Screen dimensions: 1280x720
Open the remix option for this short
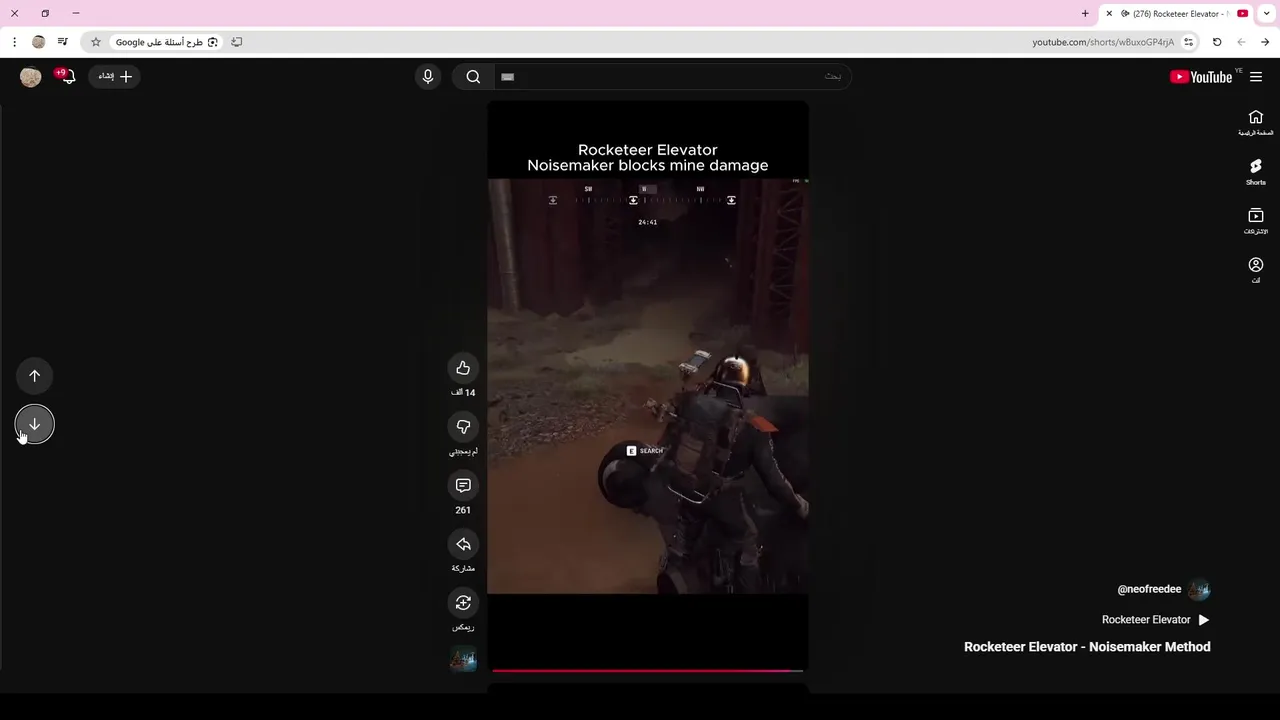[463, 603]
